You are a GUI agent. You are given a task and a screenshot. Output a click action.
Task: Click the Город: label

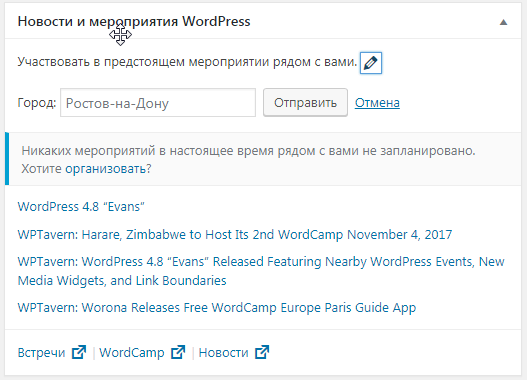[x=37, y=102]
